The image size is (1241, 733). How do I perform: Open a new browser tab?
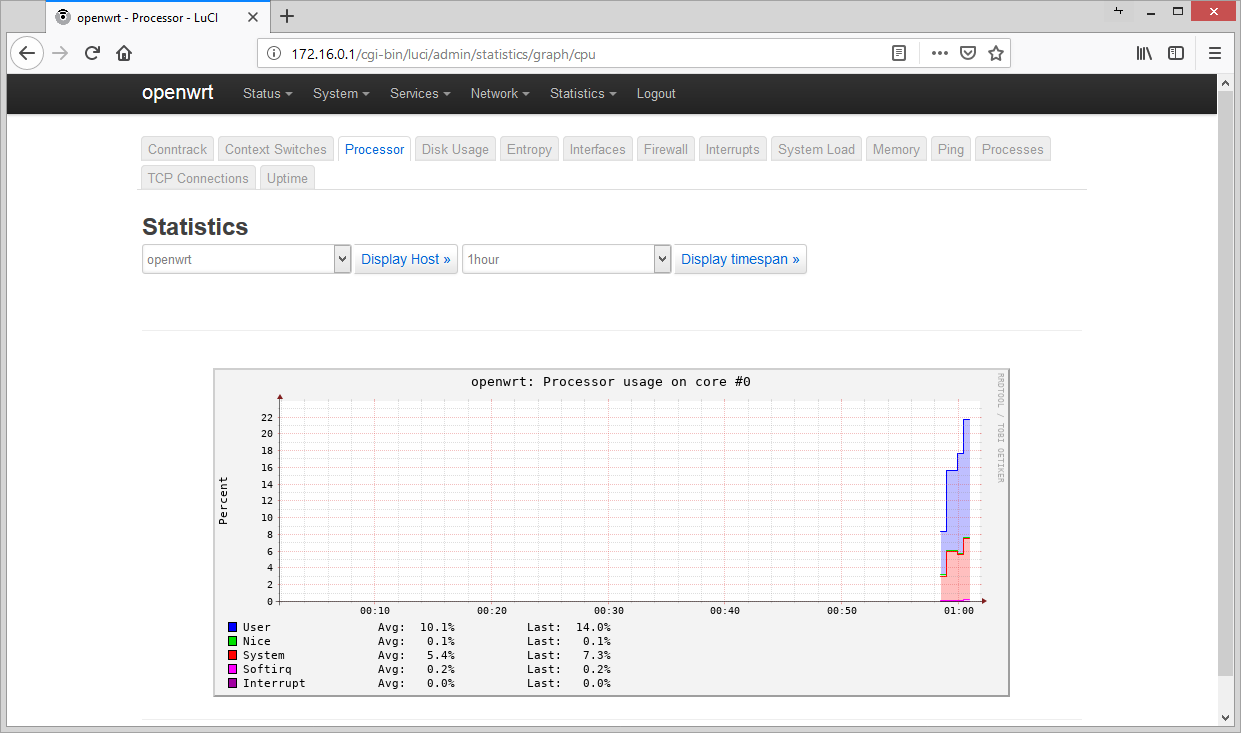click(x=287, y=16)
